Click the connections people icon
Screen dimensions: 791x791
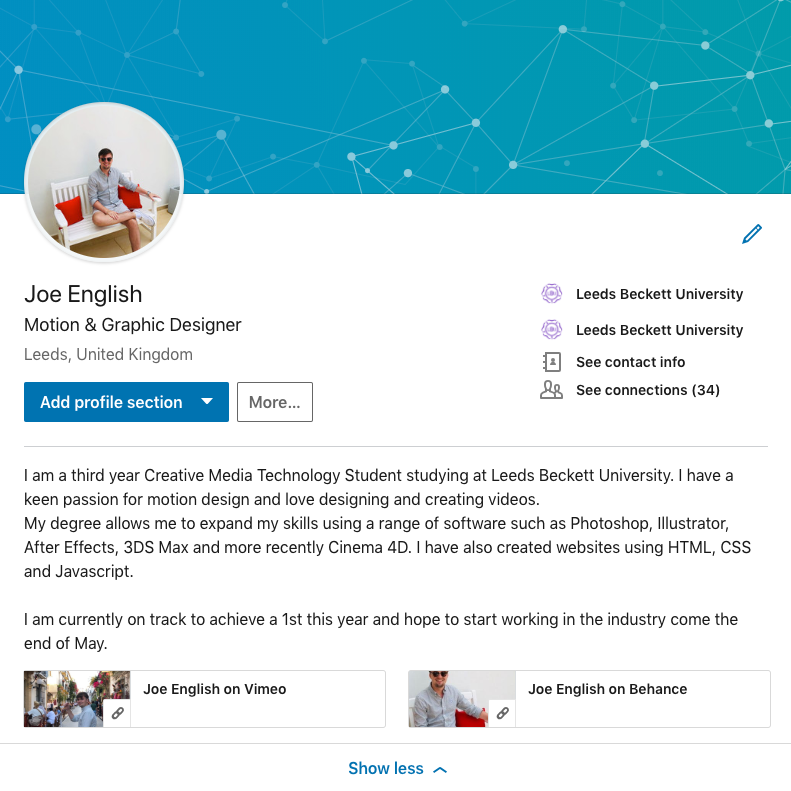point(551,390)
